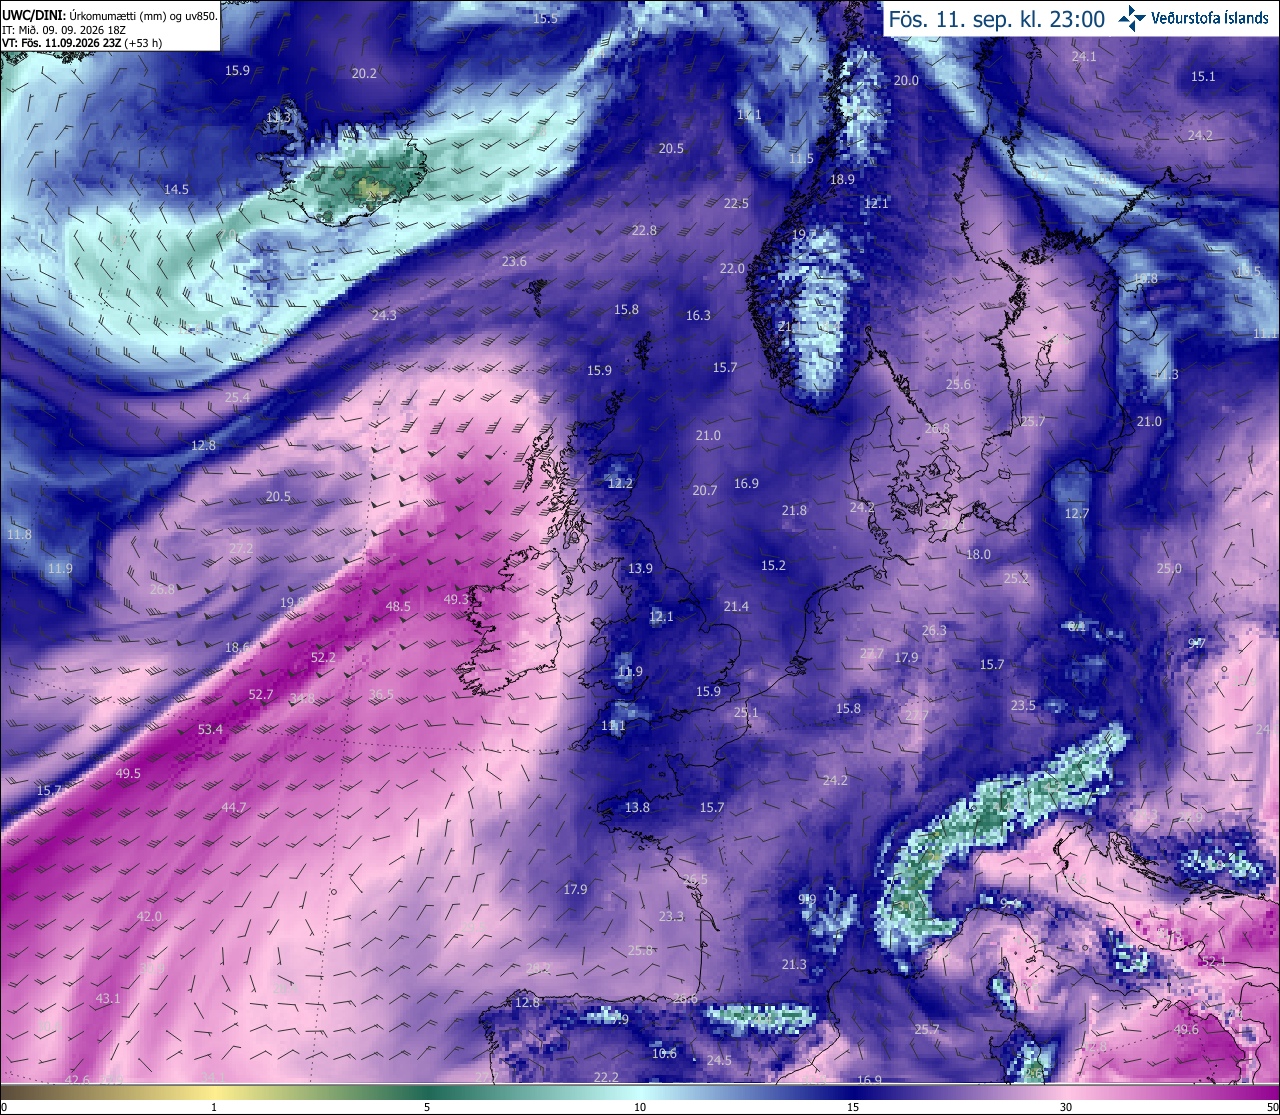Click the 52.7 value label on map
Viewport: 1280px width, 1115px height.
tap(261, 694)
